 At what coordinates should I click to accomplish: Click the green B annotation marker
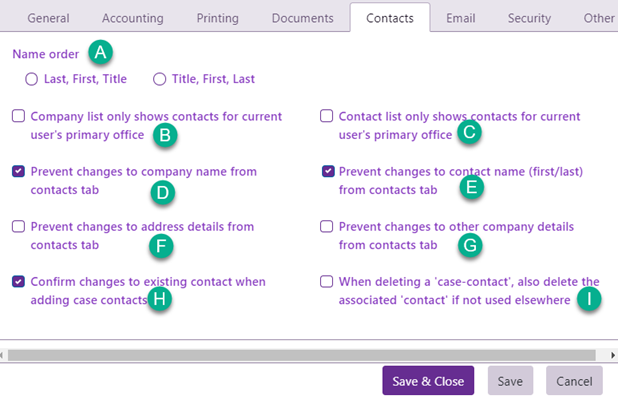165,135
